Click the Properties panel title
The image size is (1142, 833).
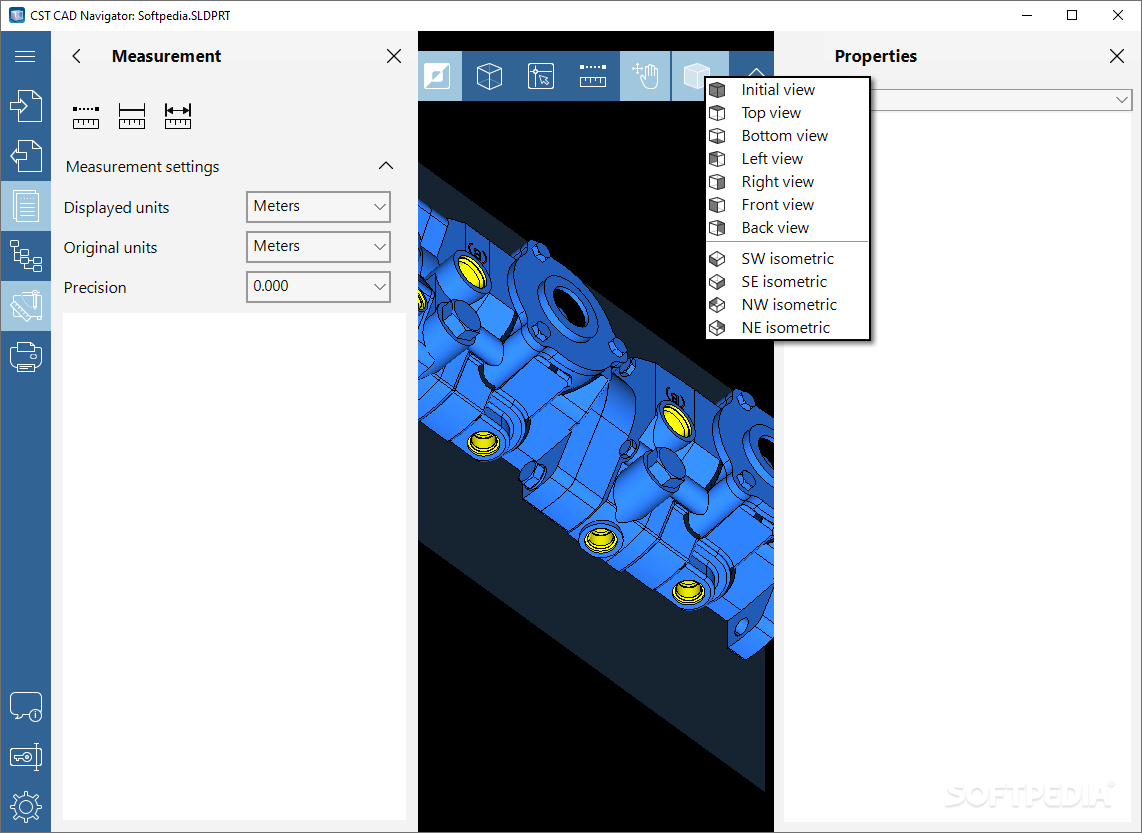point(875,56)
